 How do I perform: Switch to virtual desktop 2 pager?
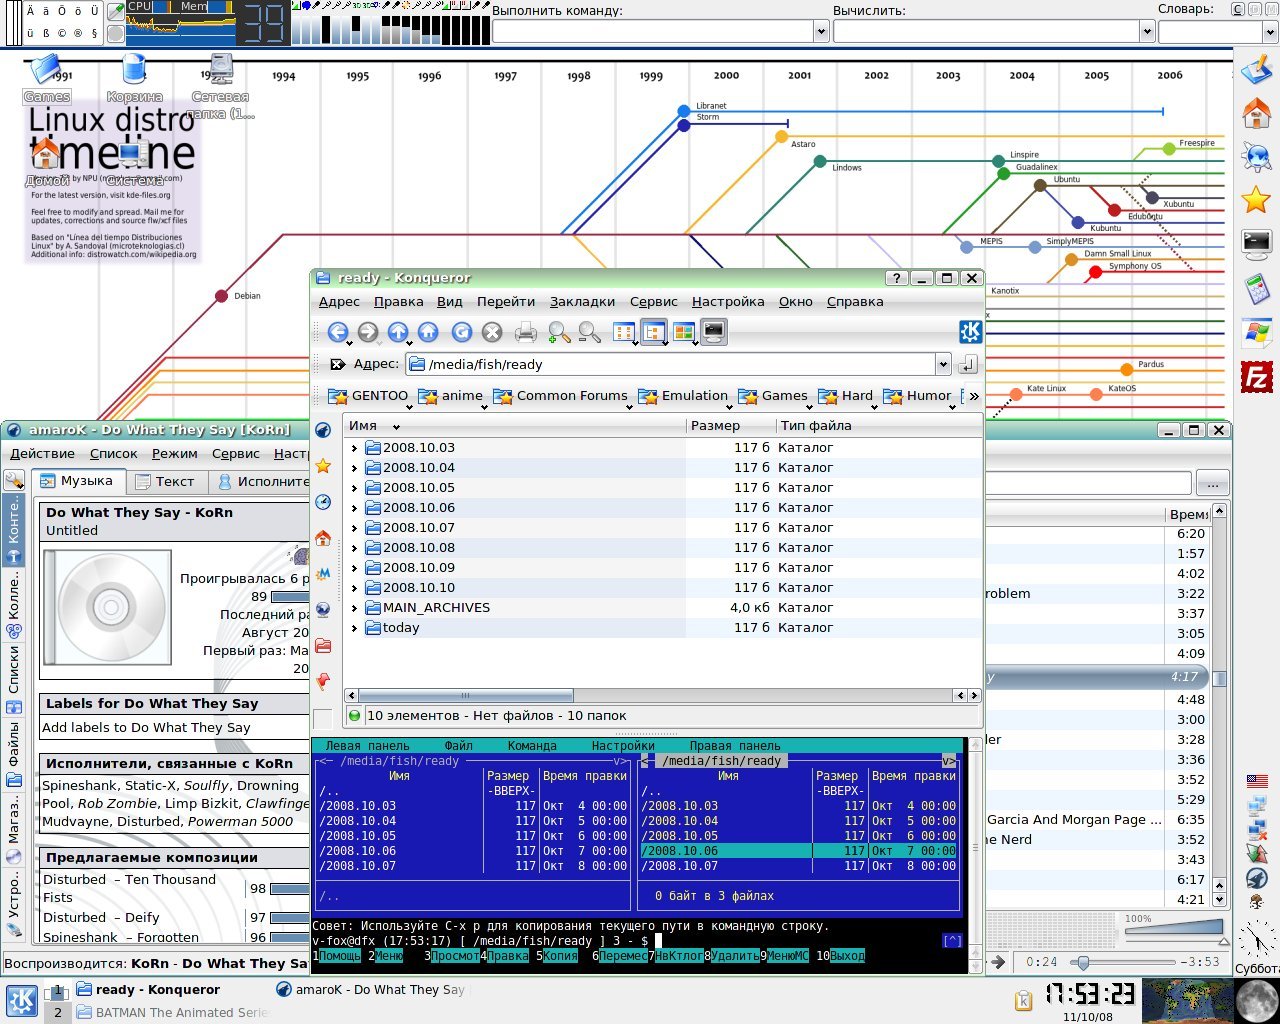click(57, 1012)
